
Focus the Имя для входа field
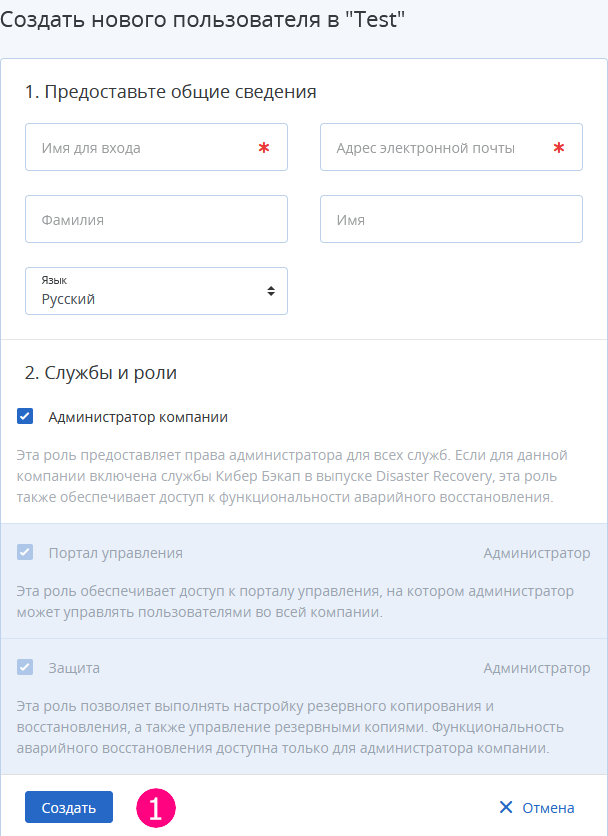(156, 147)
